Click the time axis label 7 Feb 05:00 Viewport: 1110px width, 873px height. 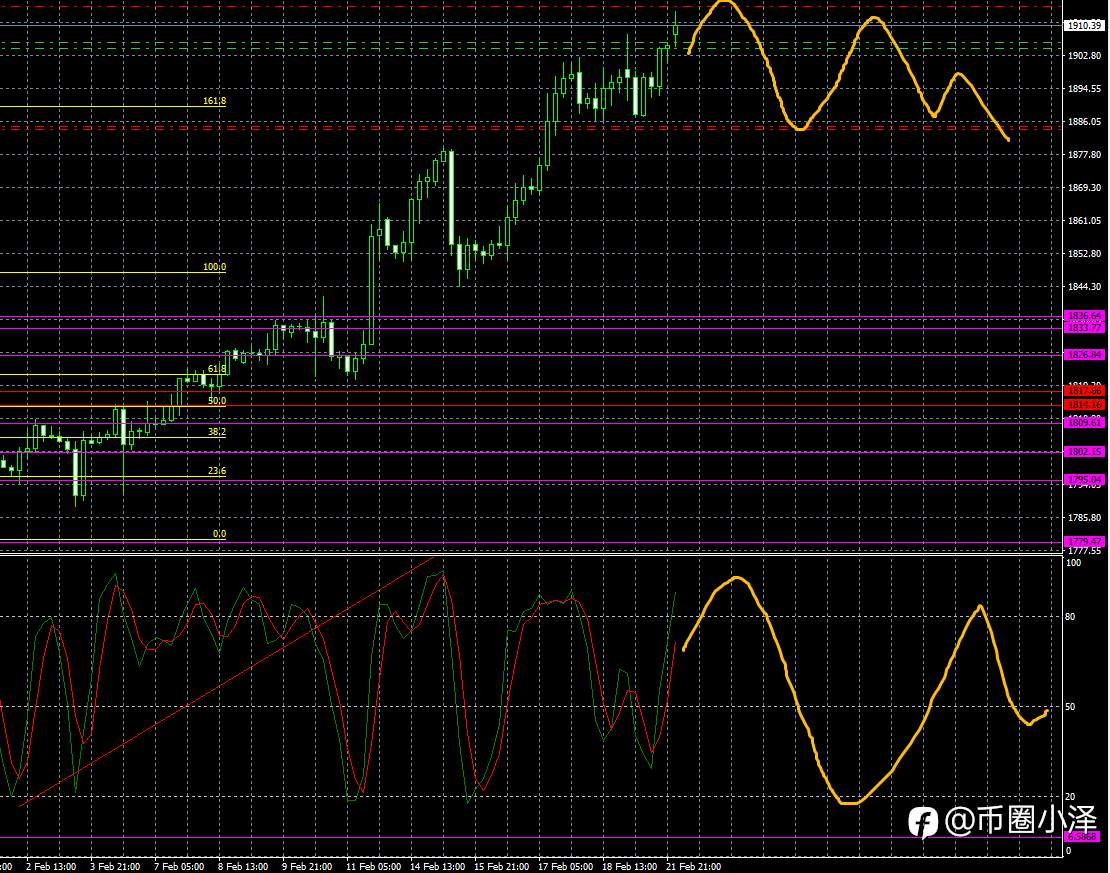[179, 867]
